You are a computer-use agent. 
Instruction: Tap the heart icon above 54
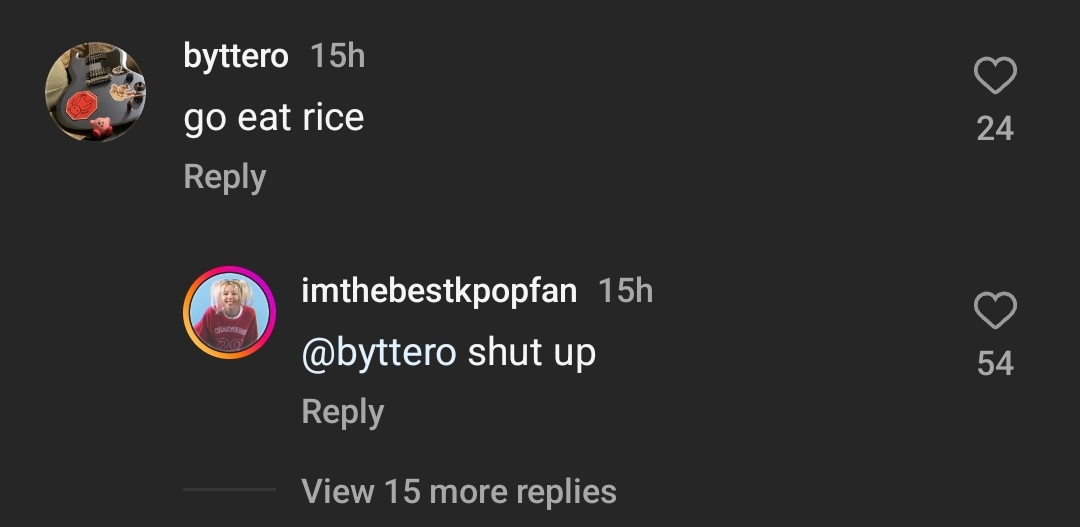pos(995,312)
